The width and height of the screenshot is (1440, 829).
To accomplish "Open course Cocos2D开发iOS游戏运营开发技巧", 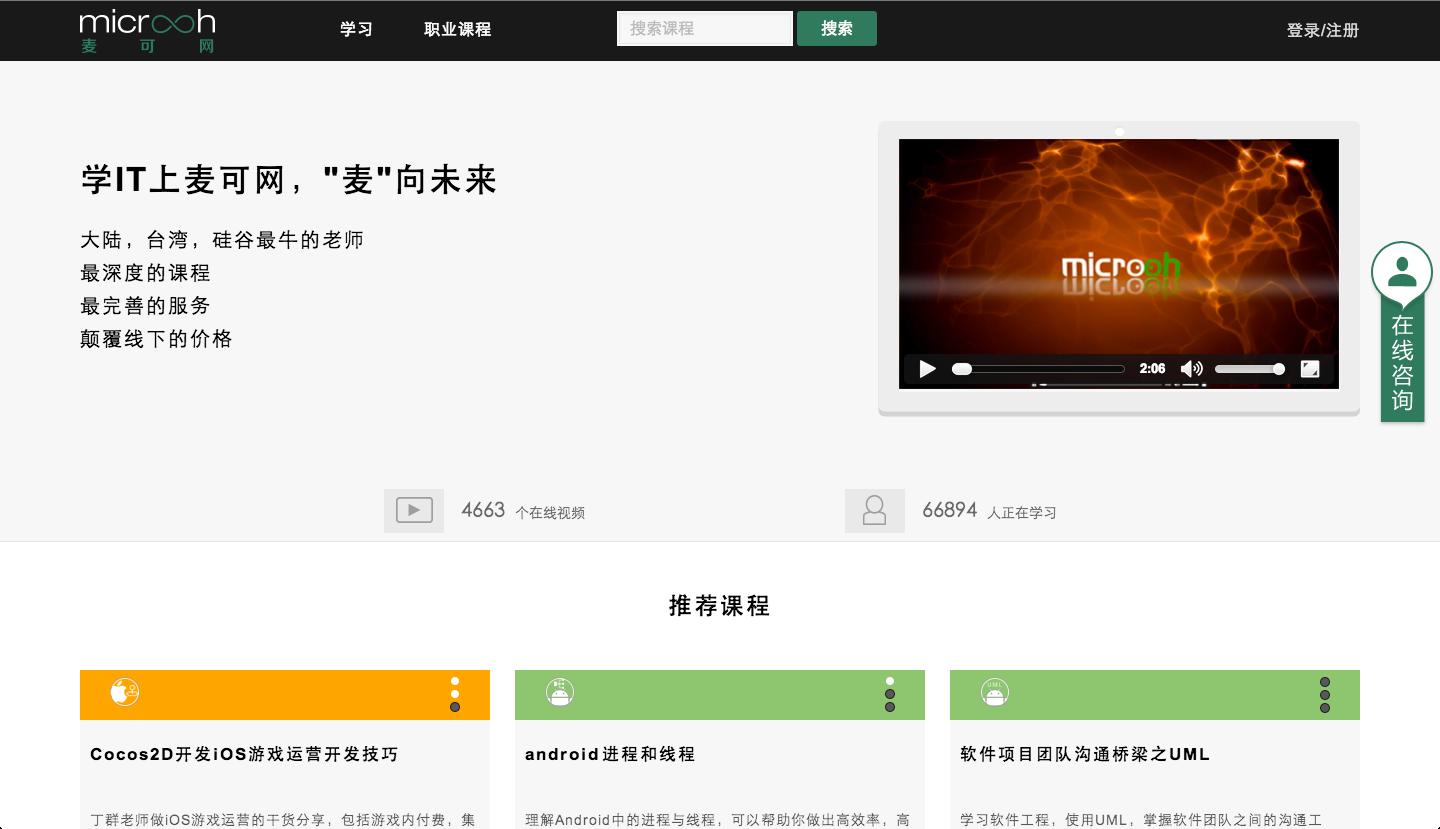I will click(244, 754).
